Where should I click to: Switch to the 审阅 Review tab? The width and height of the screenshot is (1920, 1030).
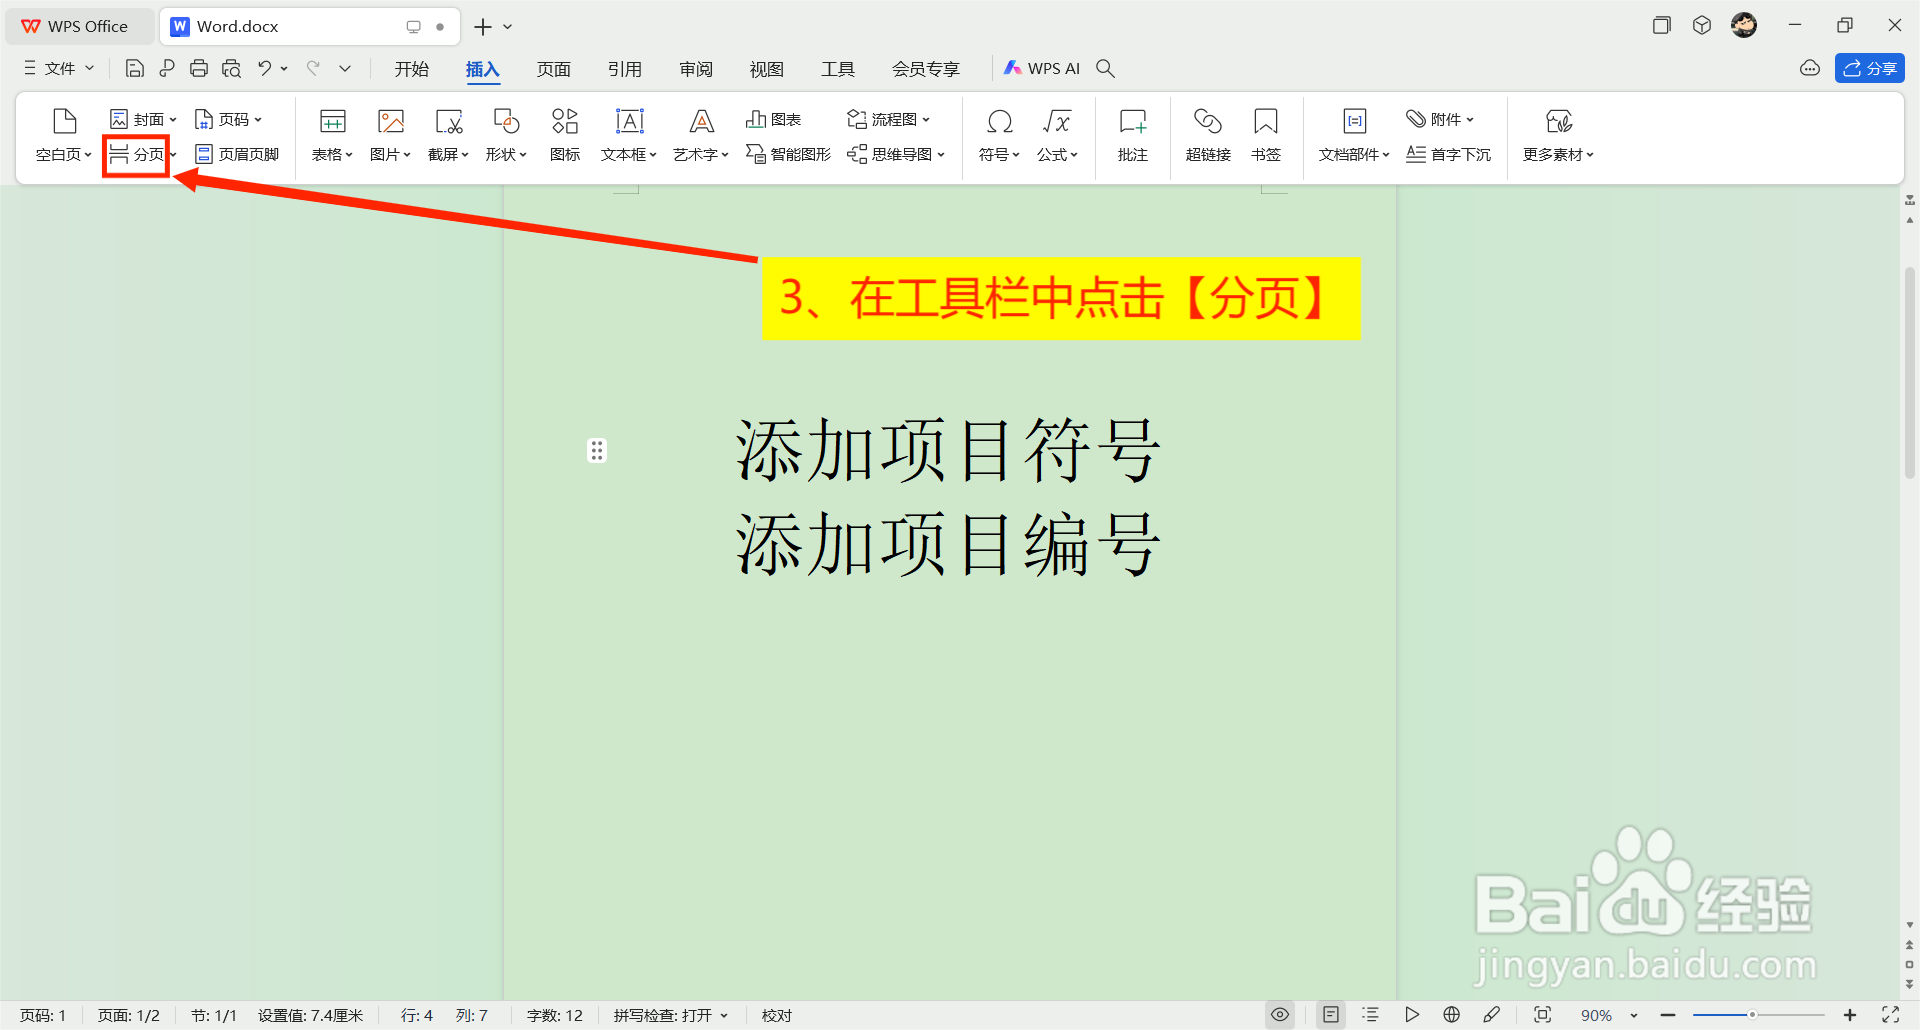point(695,69)
